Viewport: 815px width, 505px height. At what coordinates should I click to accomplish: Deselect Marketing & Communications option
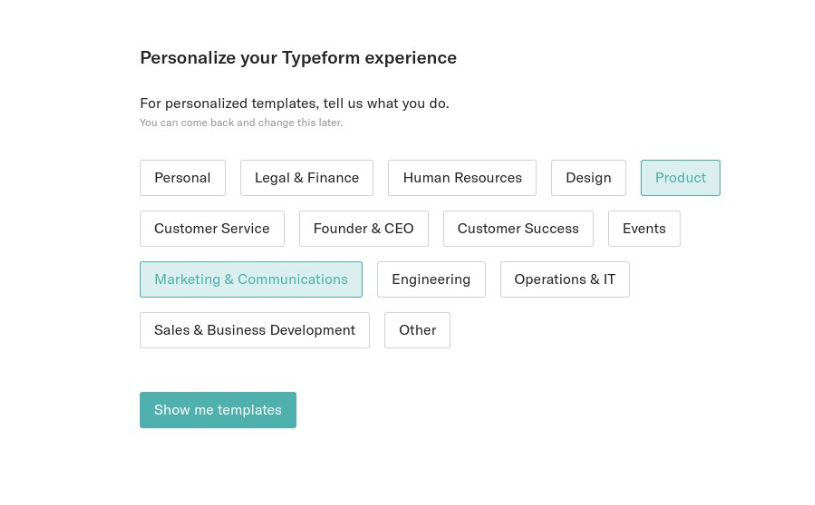coord(251,280)
